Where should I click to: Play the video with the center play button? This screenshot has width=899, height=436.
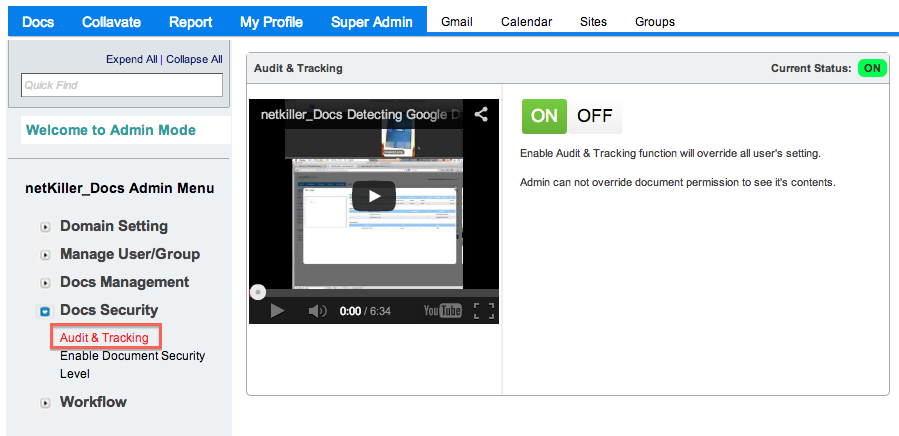tap(374, 196)
